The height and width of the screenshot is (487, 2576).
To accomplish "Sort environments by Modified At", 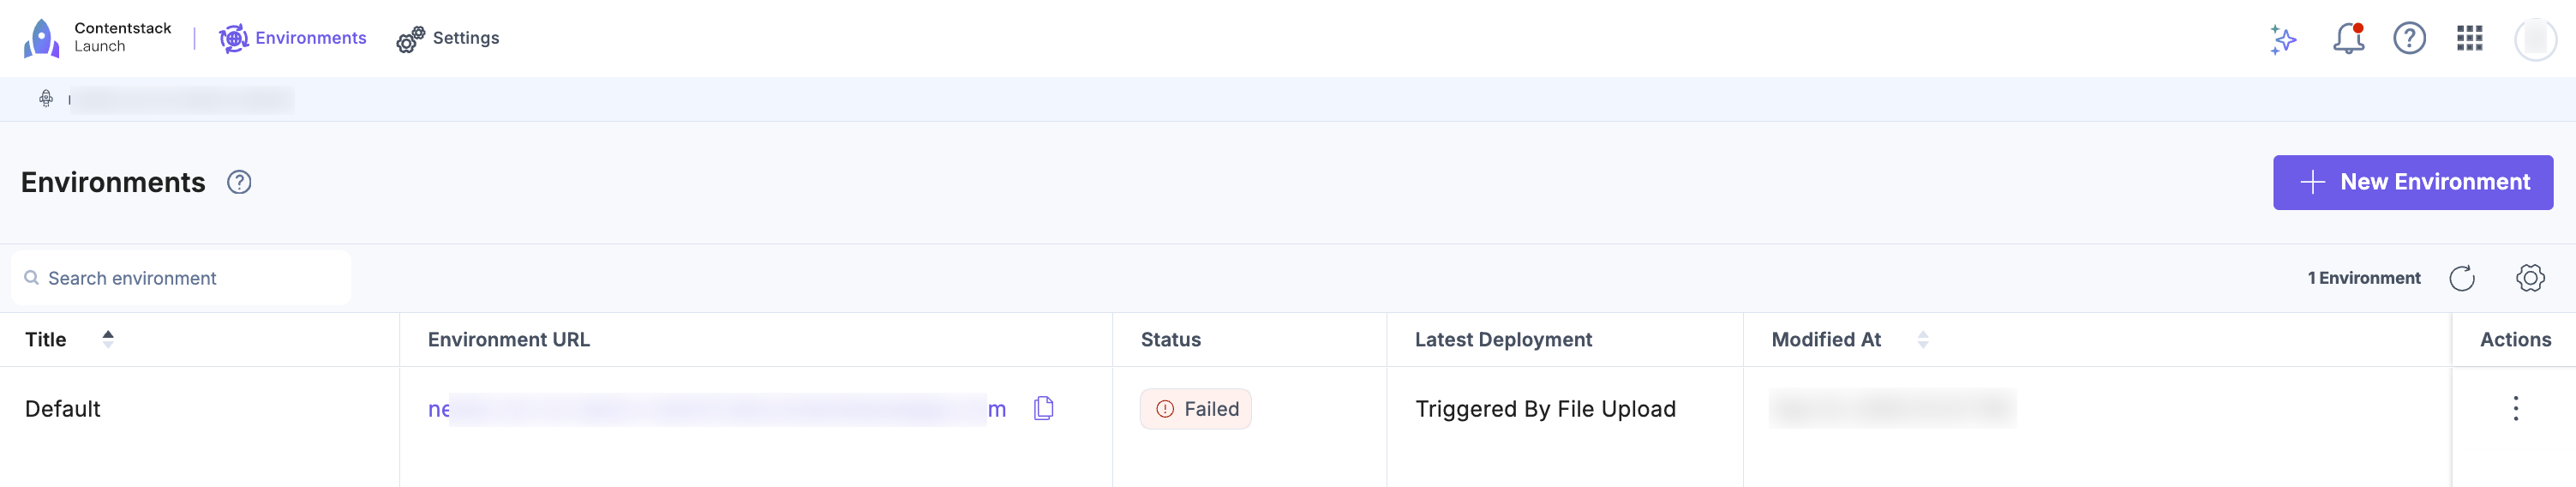I will [x=1922, y=339].
